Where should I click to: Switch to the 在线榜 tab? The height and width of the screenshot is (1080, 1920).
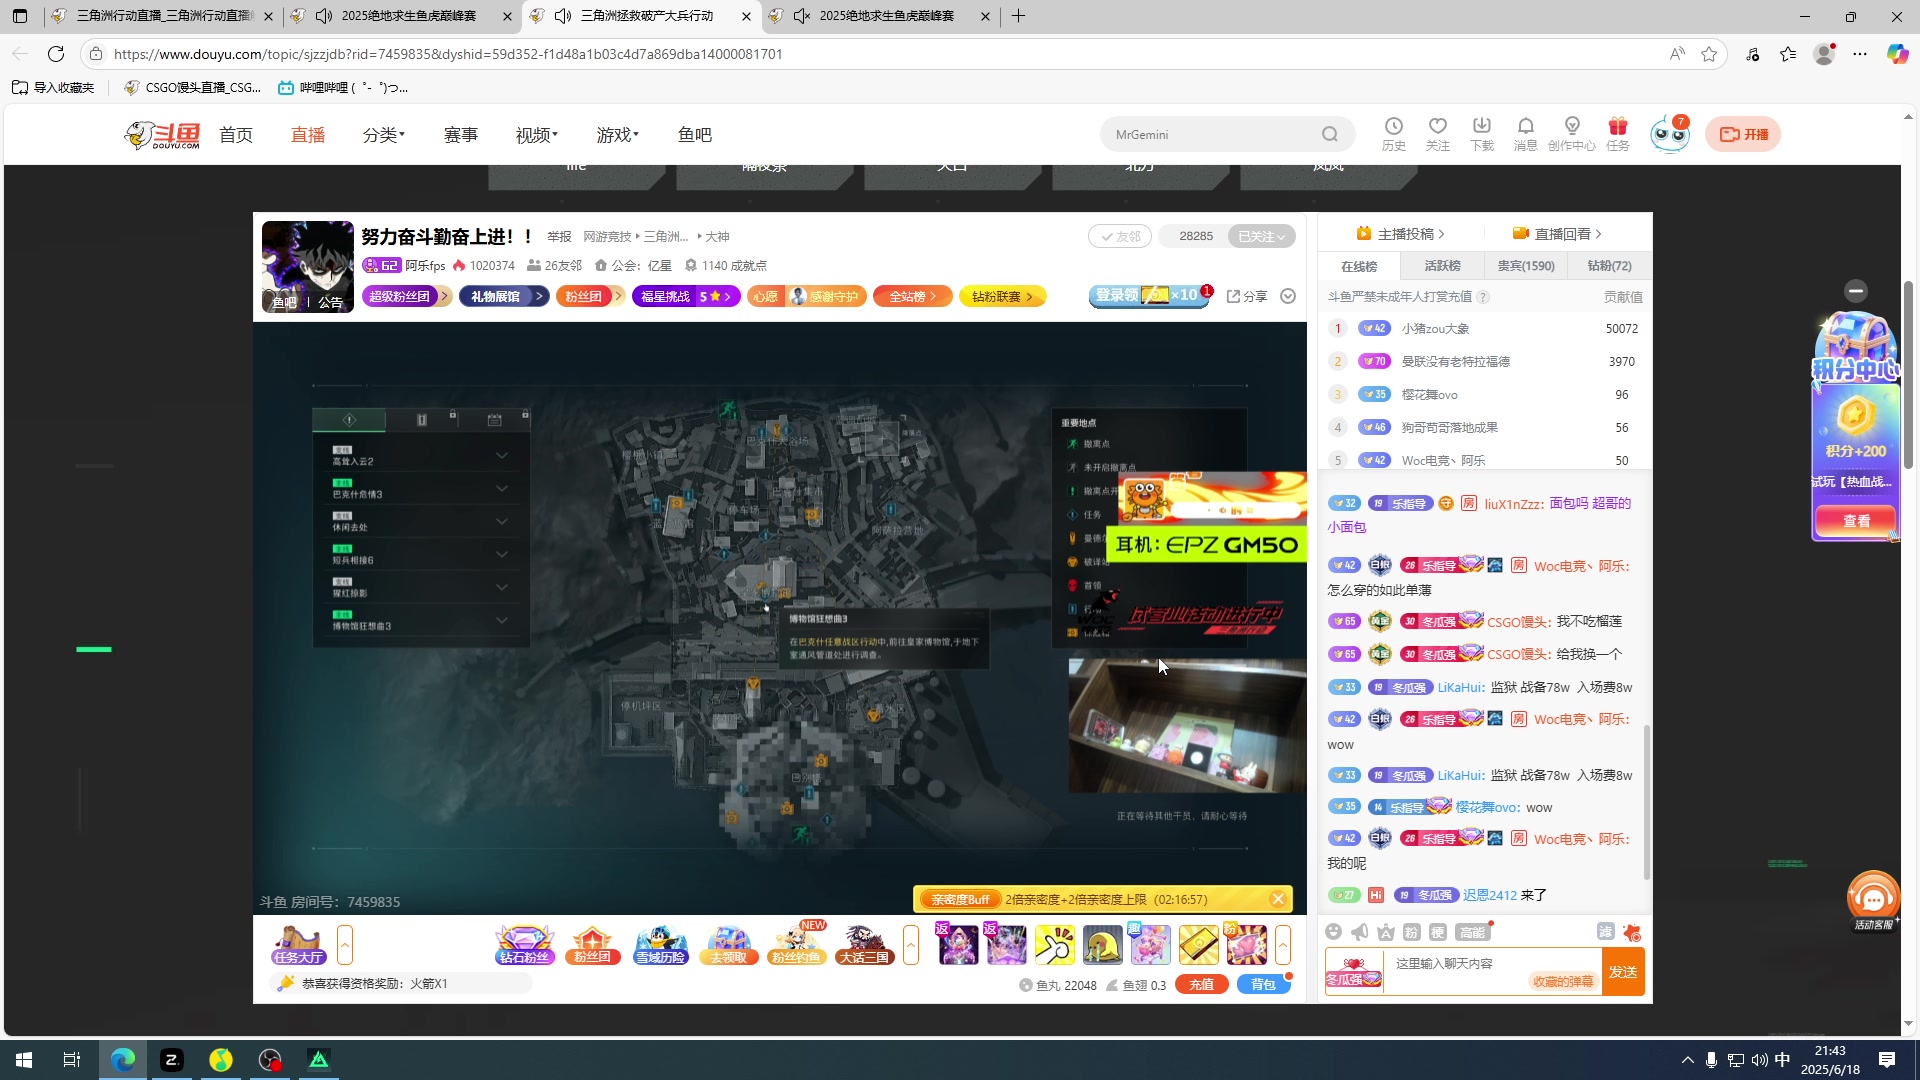[1359, 266]
